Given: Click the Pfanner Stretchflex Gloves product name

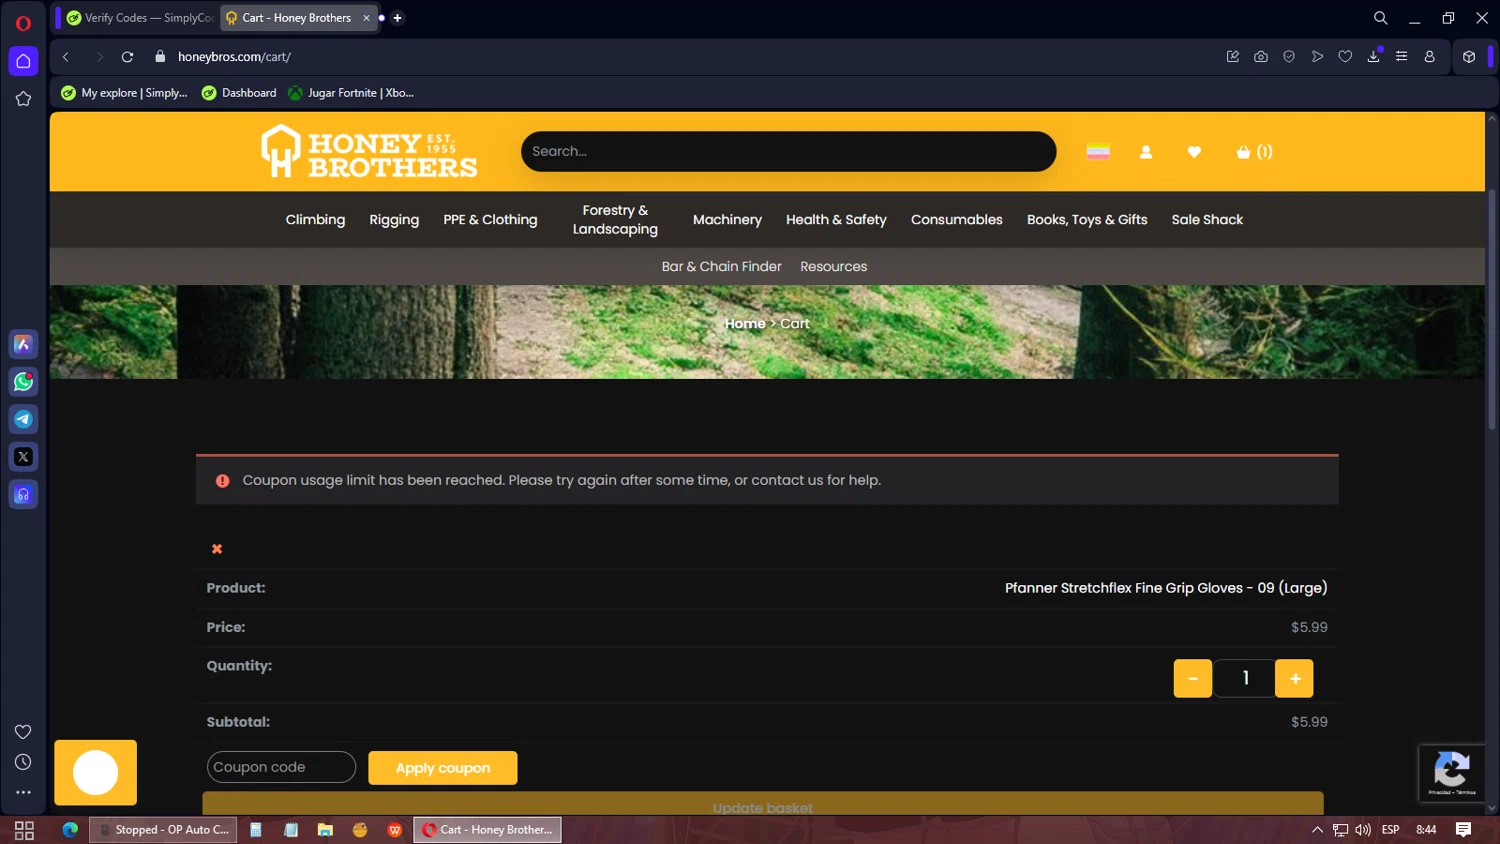Looking at the screenshot, I should (1166, 588).
